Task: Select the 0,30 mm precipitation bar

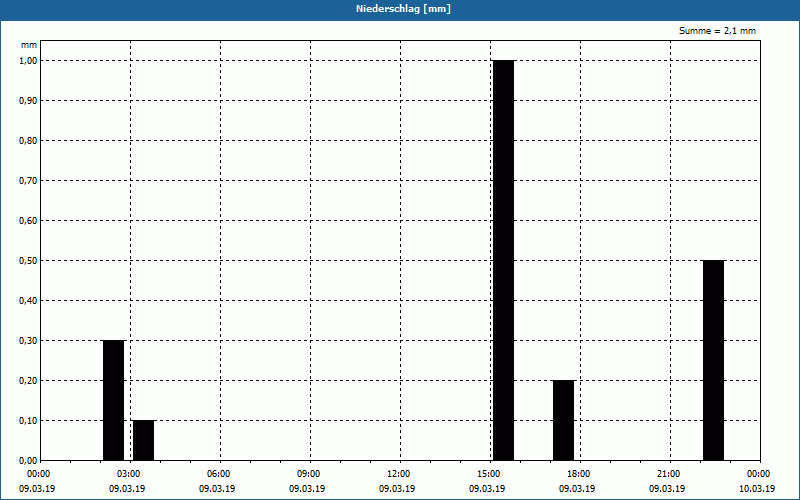Action: 113,400
